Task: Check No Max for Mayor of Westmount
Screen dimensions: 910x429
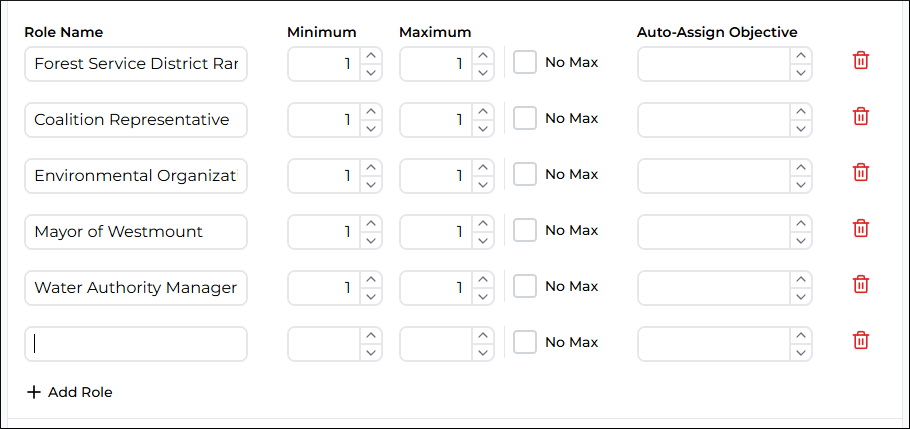Action: pyautogui.click(x=525, y=230)
